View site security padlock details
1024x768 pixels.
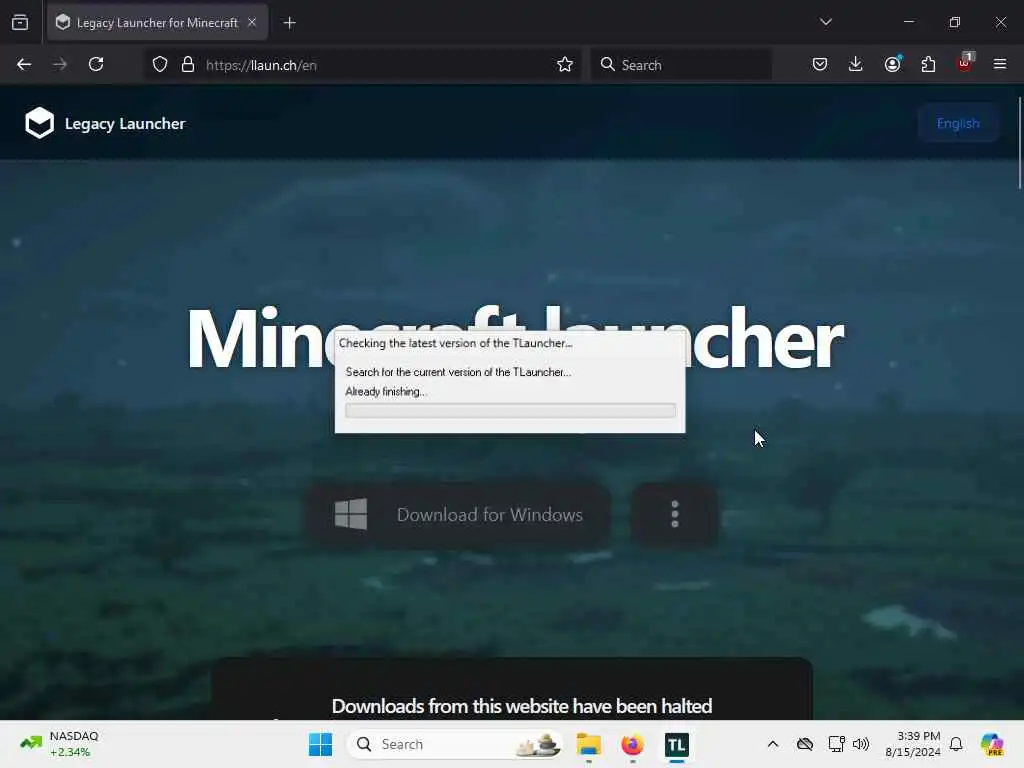pyautogui.click(x=188, y=64)
